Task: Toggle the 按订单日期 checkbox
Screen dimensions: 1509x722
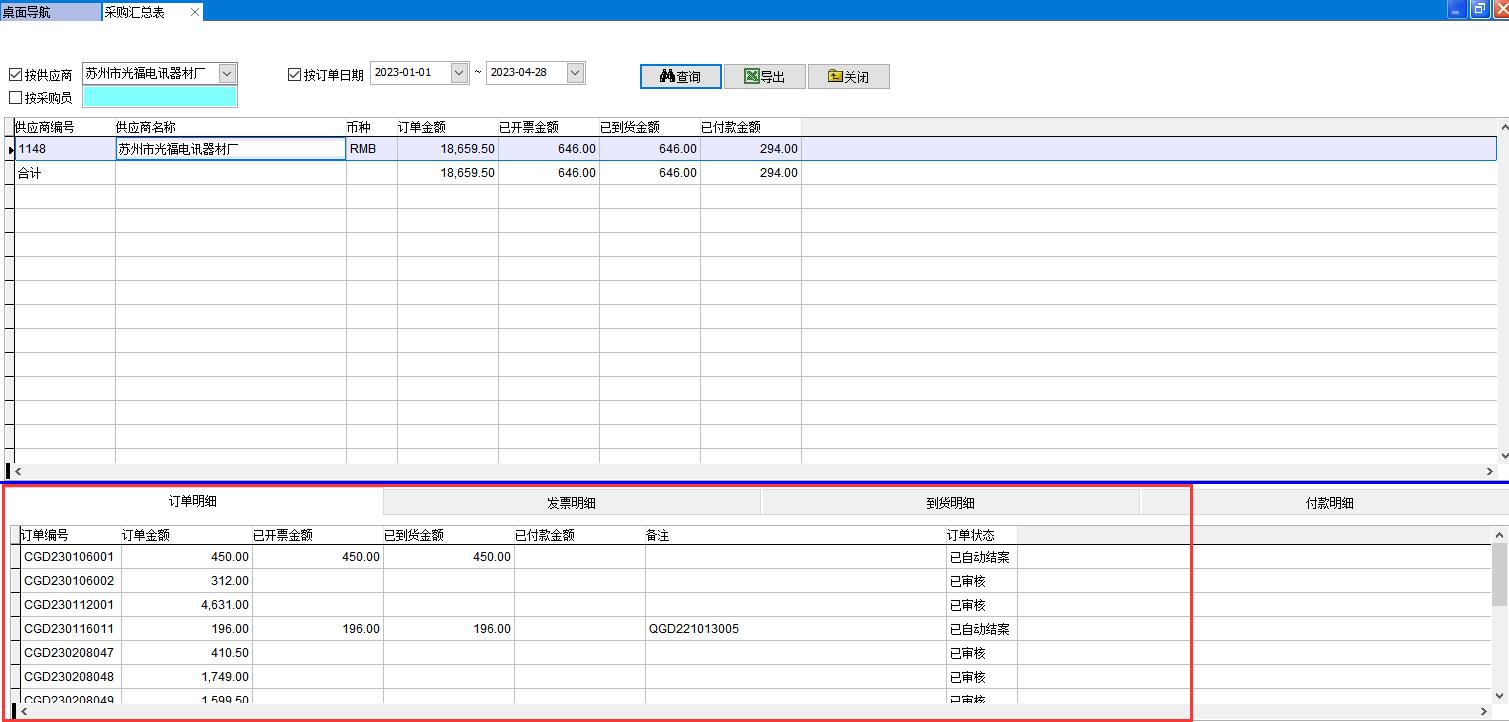Action: [x=294, y=75]
